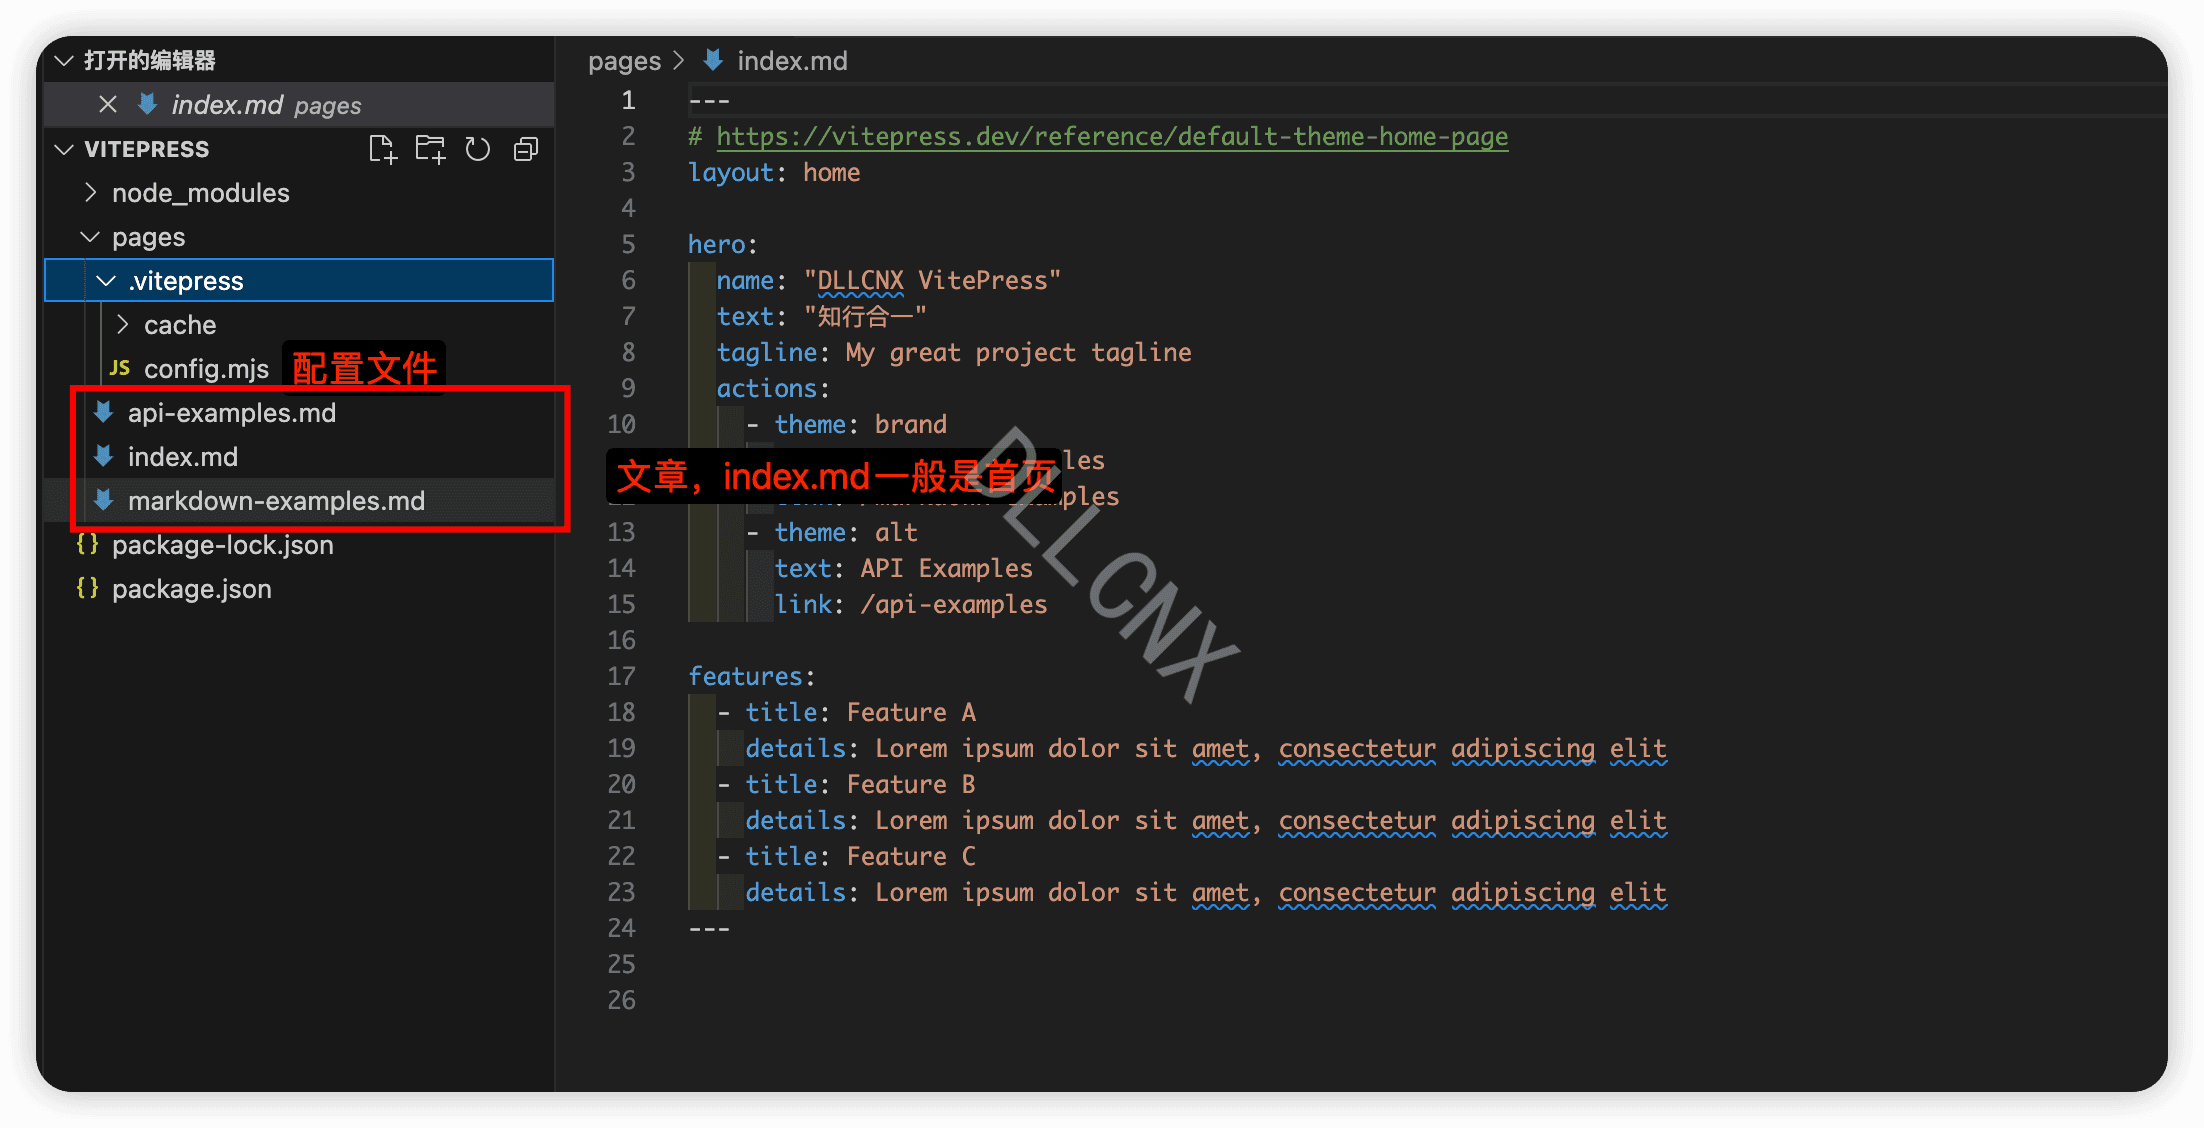Viewport: 2204px width, 1128px height.
Task: Click the markdown icon of index.md file row
Action: (x=103, y=456)
